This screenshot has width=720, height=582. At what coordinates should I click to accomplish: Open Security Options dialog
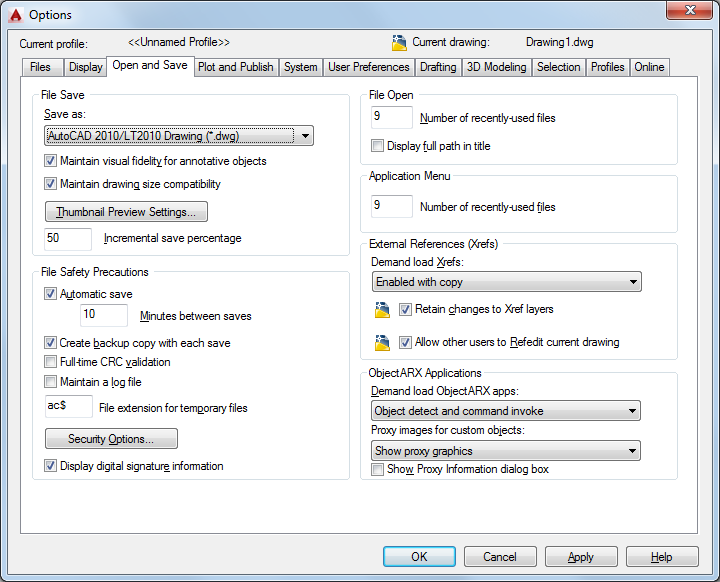(111, 439)
